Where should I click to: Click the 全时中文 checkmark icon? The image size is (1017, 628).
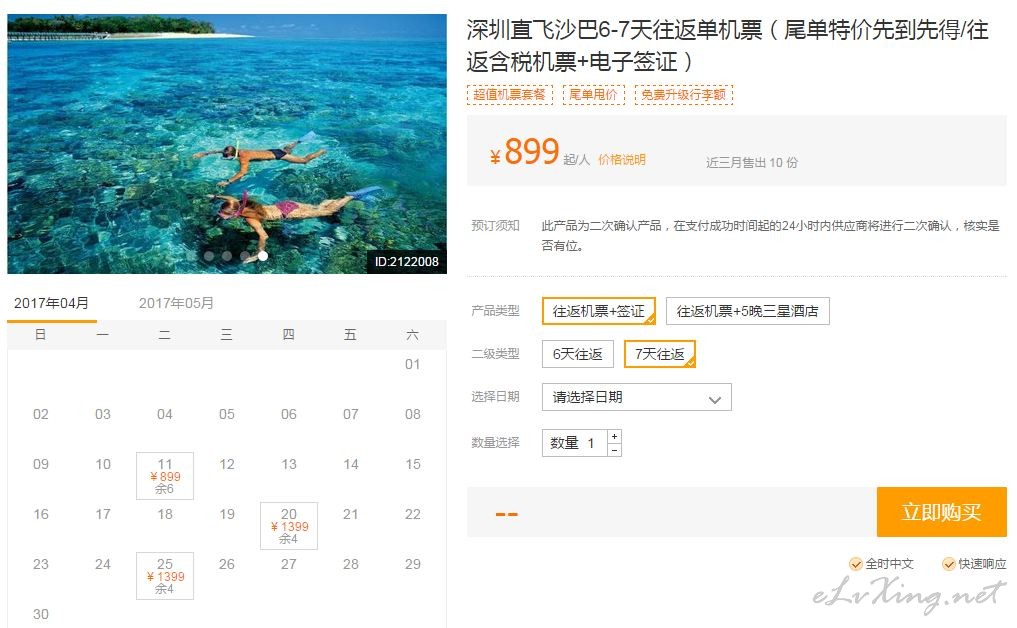pyautogui.click(x=855, y=564)
